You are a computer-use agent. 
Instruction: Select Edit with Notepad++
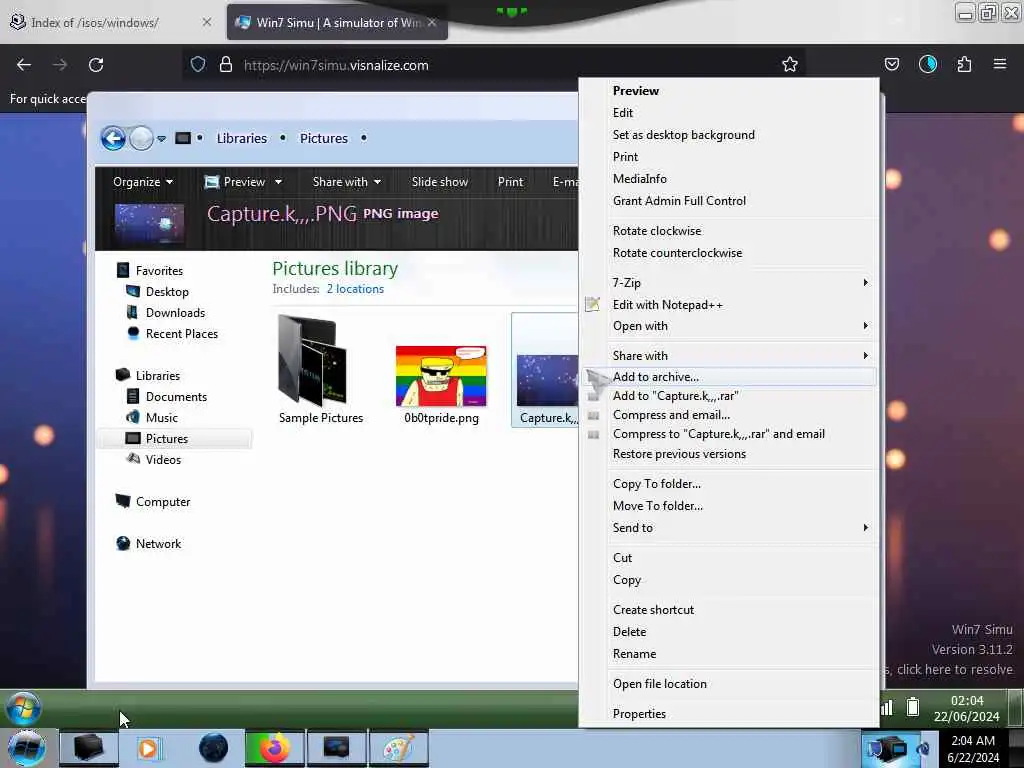click(x=729, y=305)
